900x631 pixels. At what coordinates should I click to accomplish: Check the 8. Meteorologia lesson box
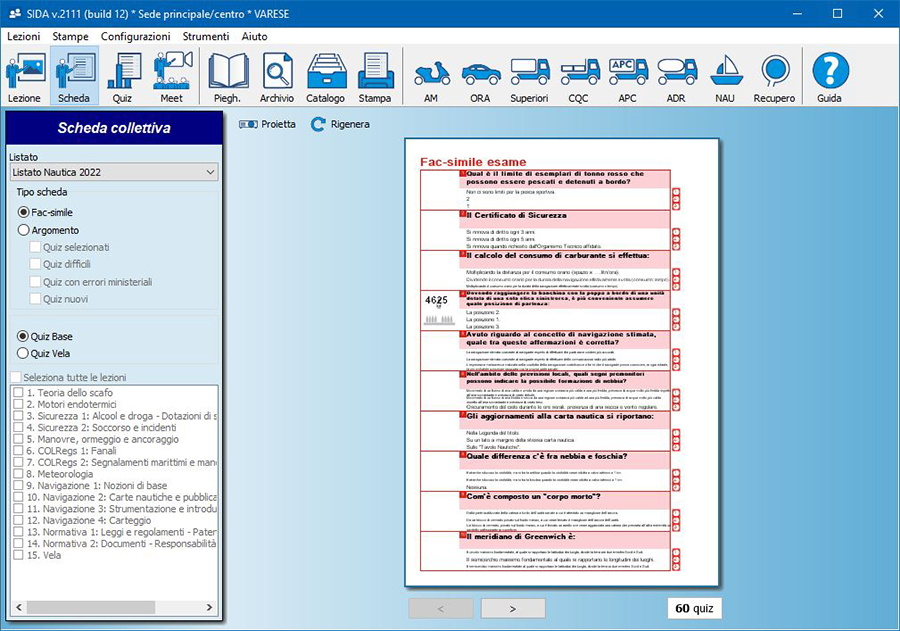coord(18,476)
